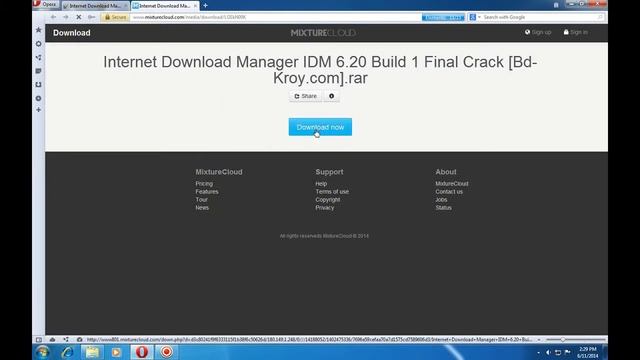Open the taskbar clock showing 2:29 PM
This screenshot has width=640, height=360.
click(x=588, y=352)
